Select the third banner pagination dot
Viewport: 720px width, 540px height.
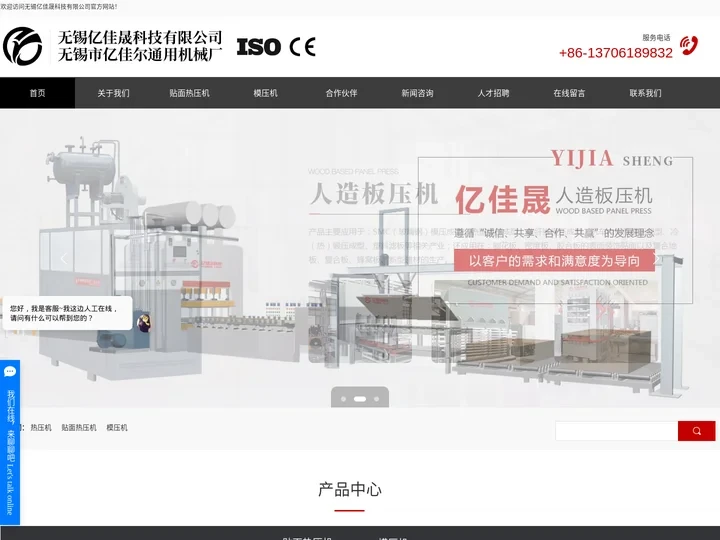point(377,399)
